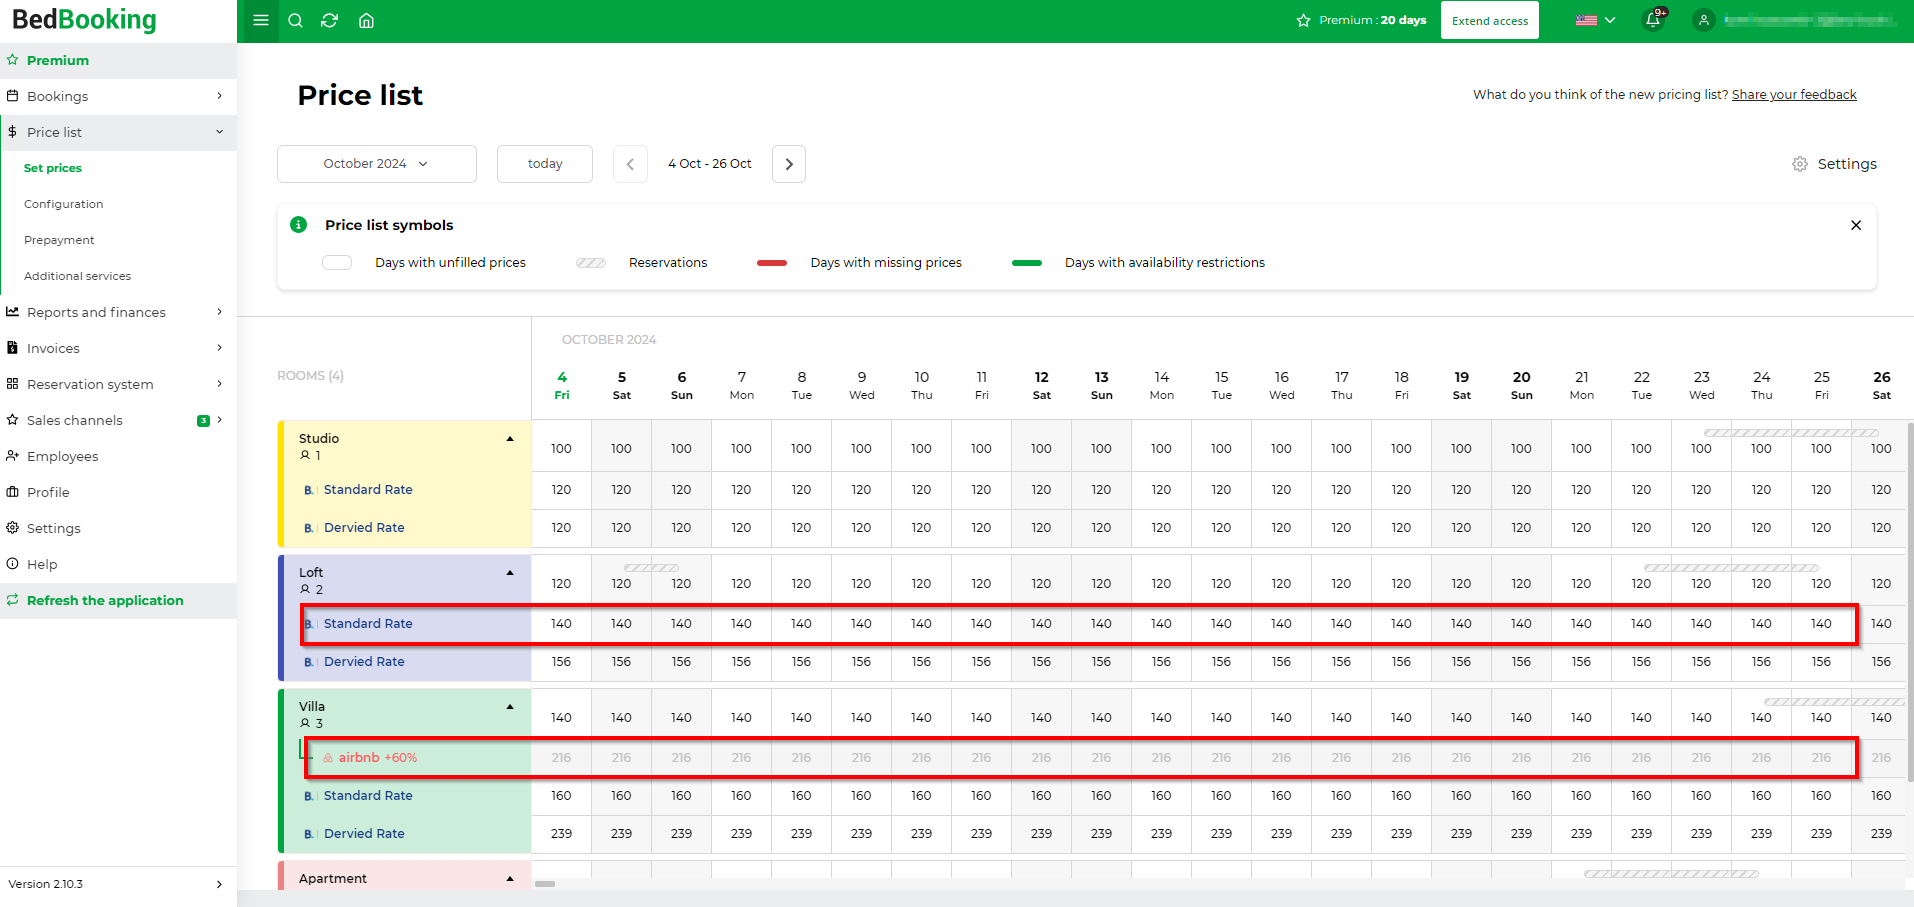Click the Bookings calendar icon in sidebar
This screenshot has width=1914, height=907.
click(x=12, y=96)
